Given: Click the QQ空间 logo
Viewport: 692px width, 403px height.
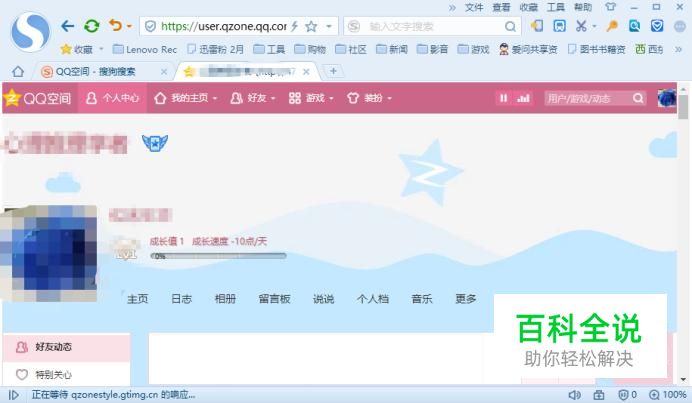Looking at the screenshot, I should pos(38,98).
